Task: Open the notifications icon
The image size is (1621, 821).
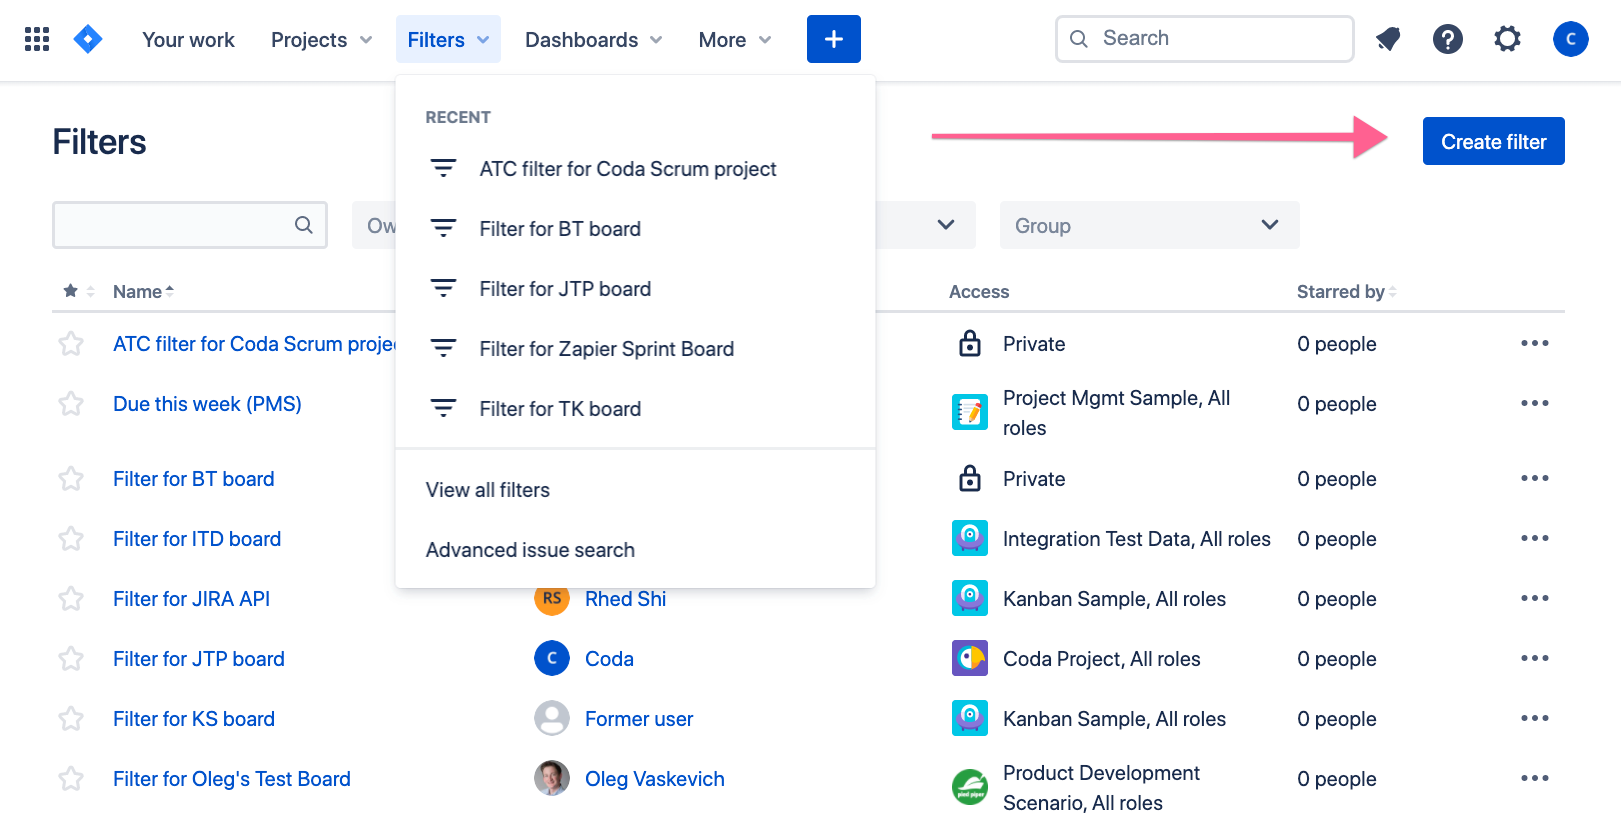Action: click(x=1387, y=39)
